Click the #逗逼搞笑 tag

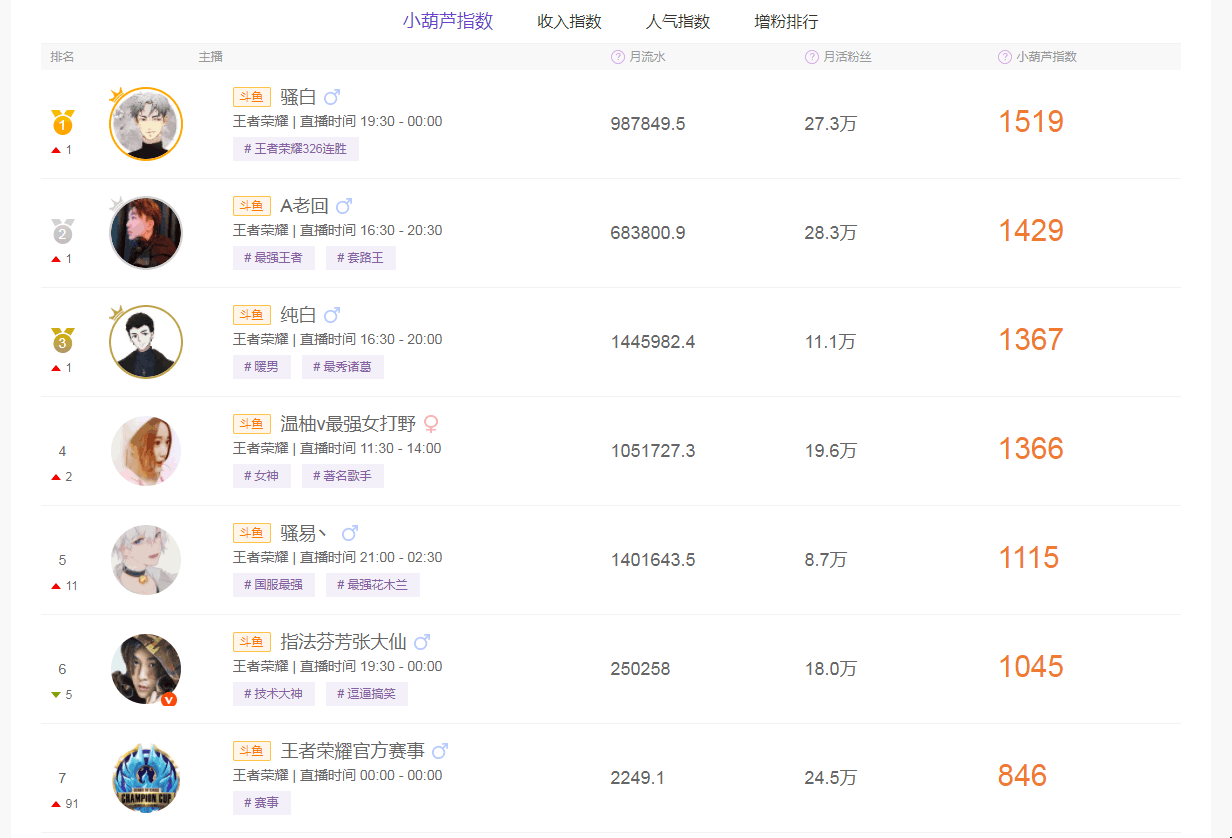[366, 694]
